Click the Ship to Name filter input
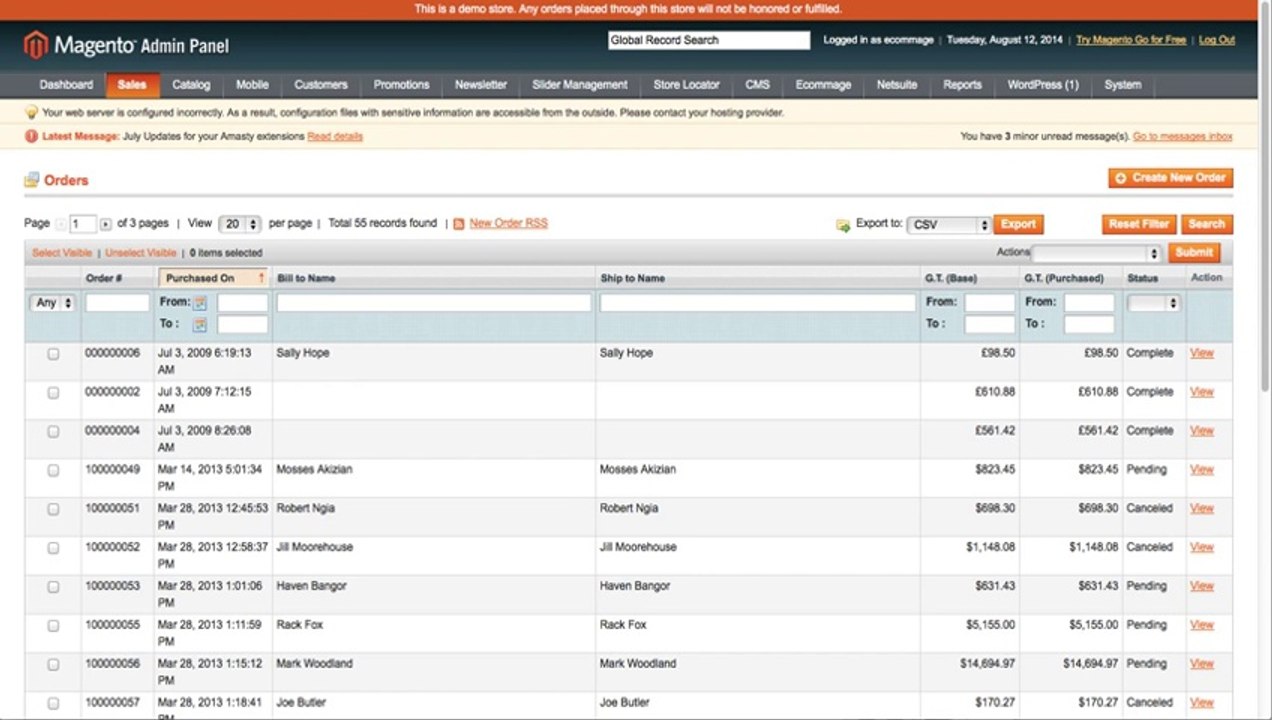1272x720 pixels. (x=758, y=302)
